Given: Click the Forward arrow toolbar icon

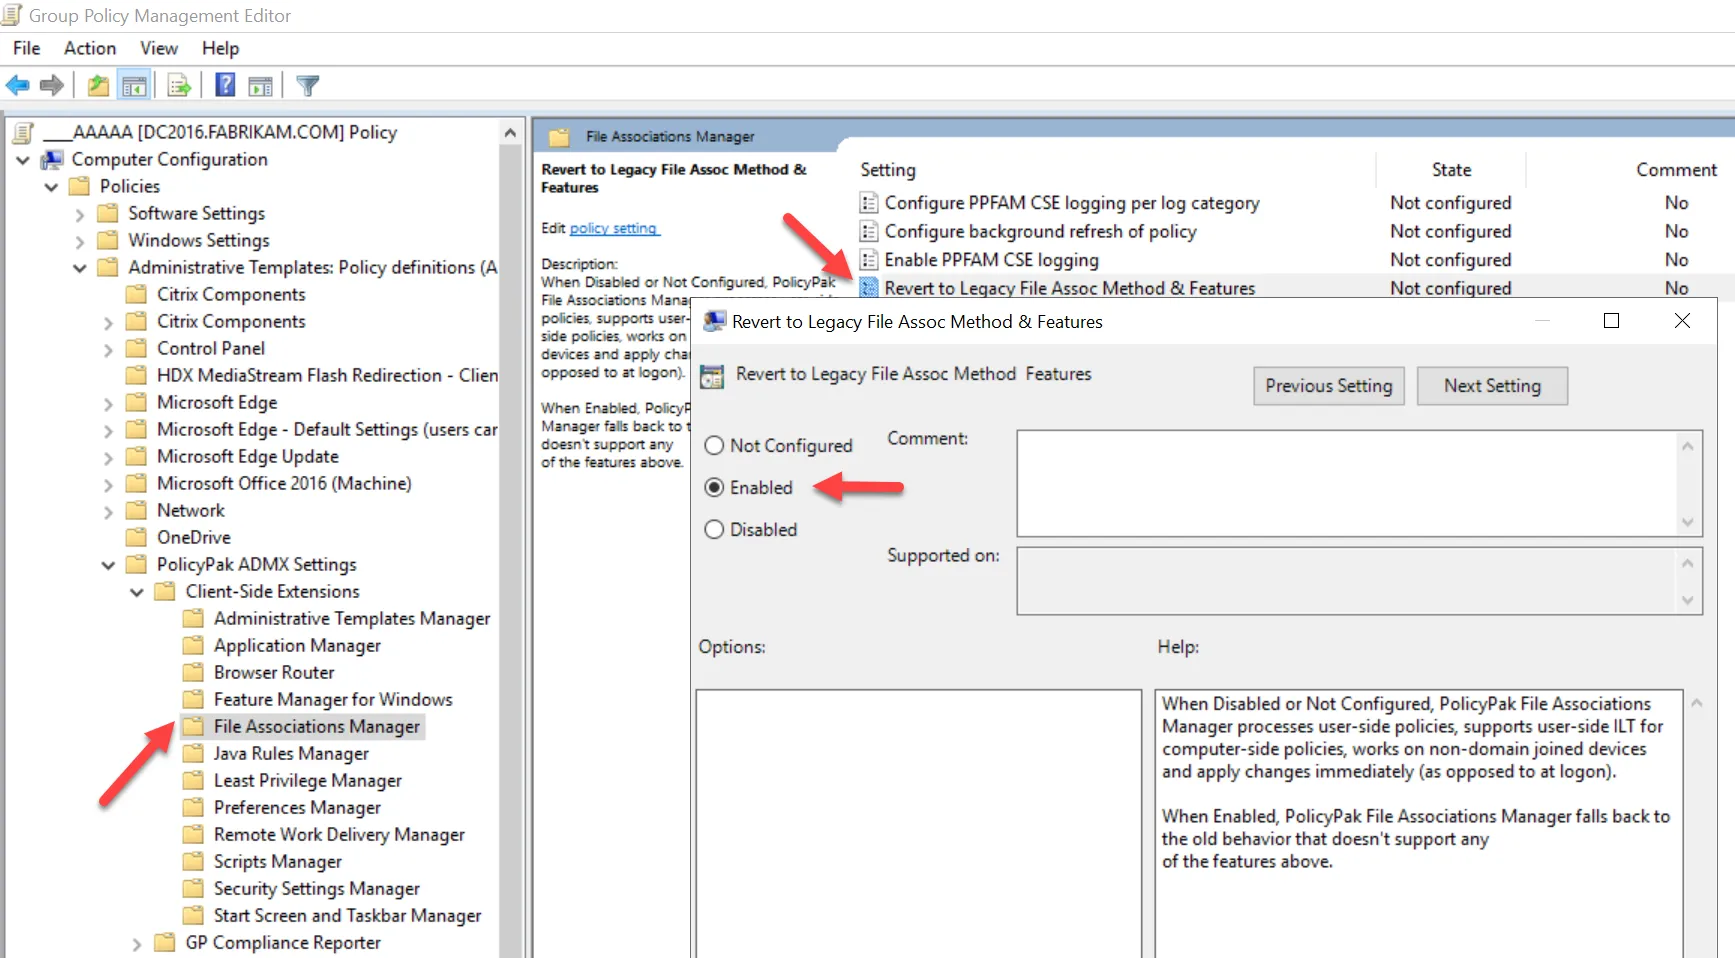Looking at the screenshot, I should click(x=52, y=86).
